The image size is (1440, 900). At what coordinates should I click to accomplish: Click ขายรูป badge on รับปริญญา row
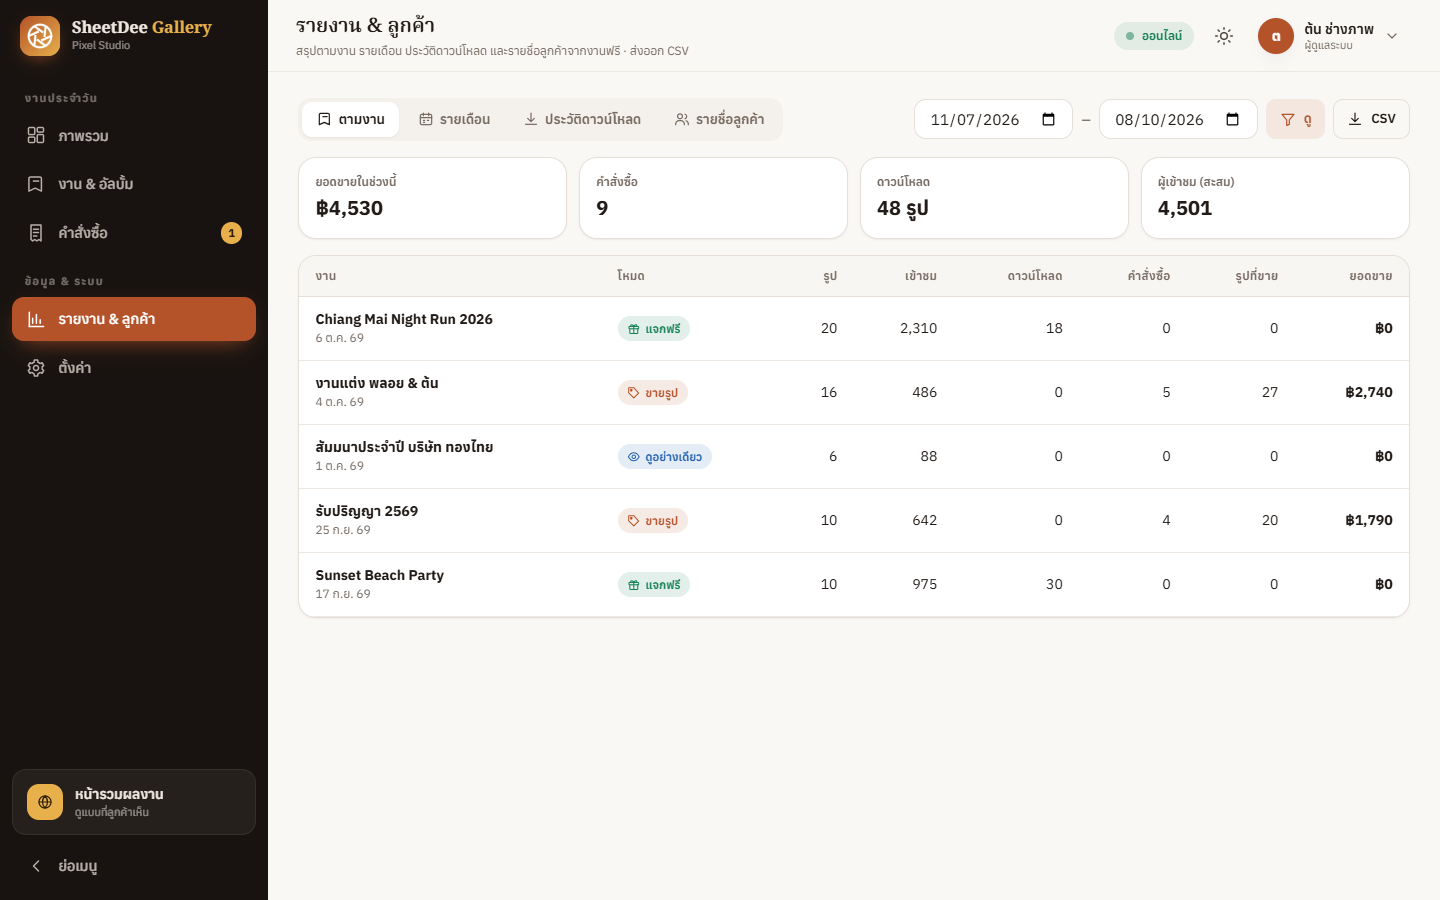tap(652, 521)
